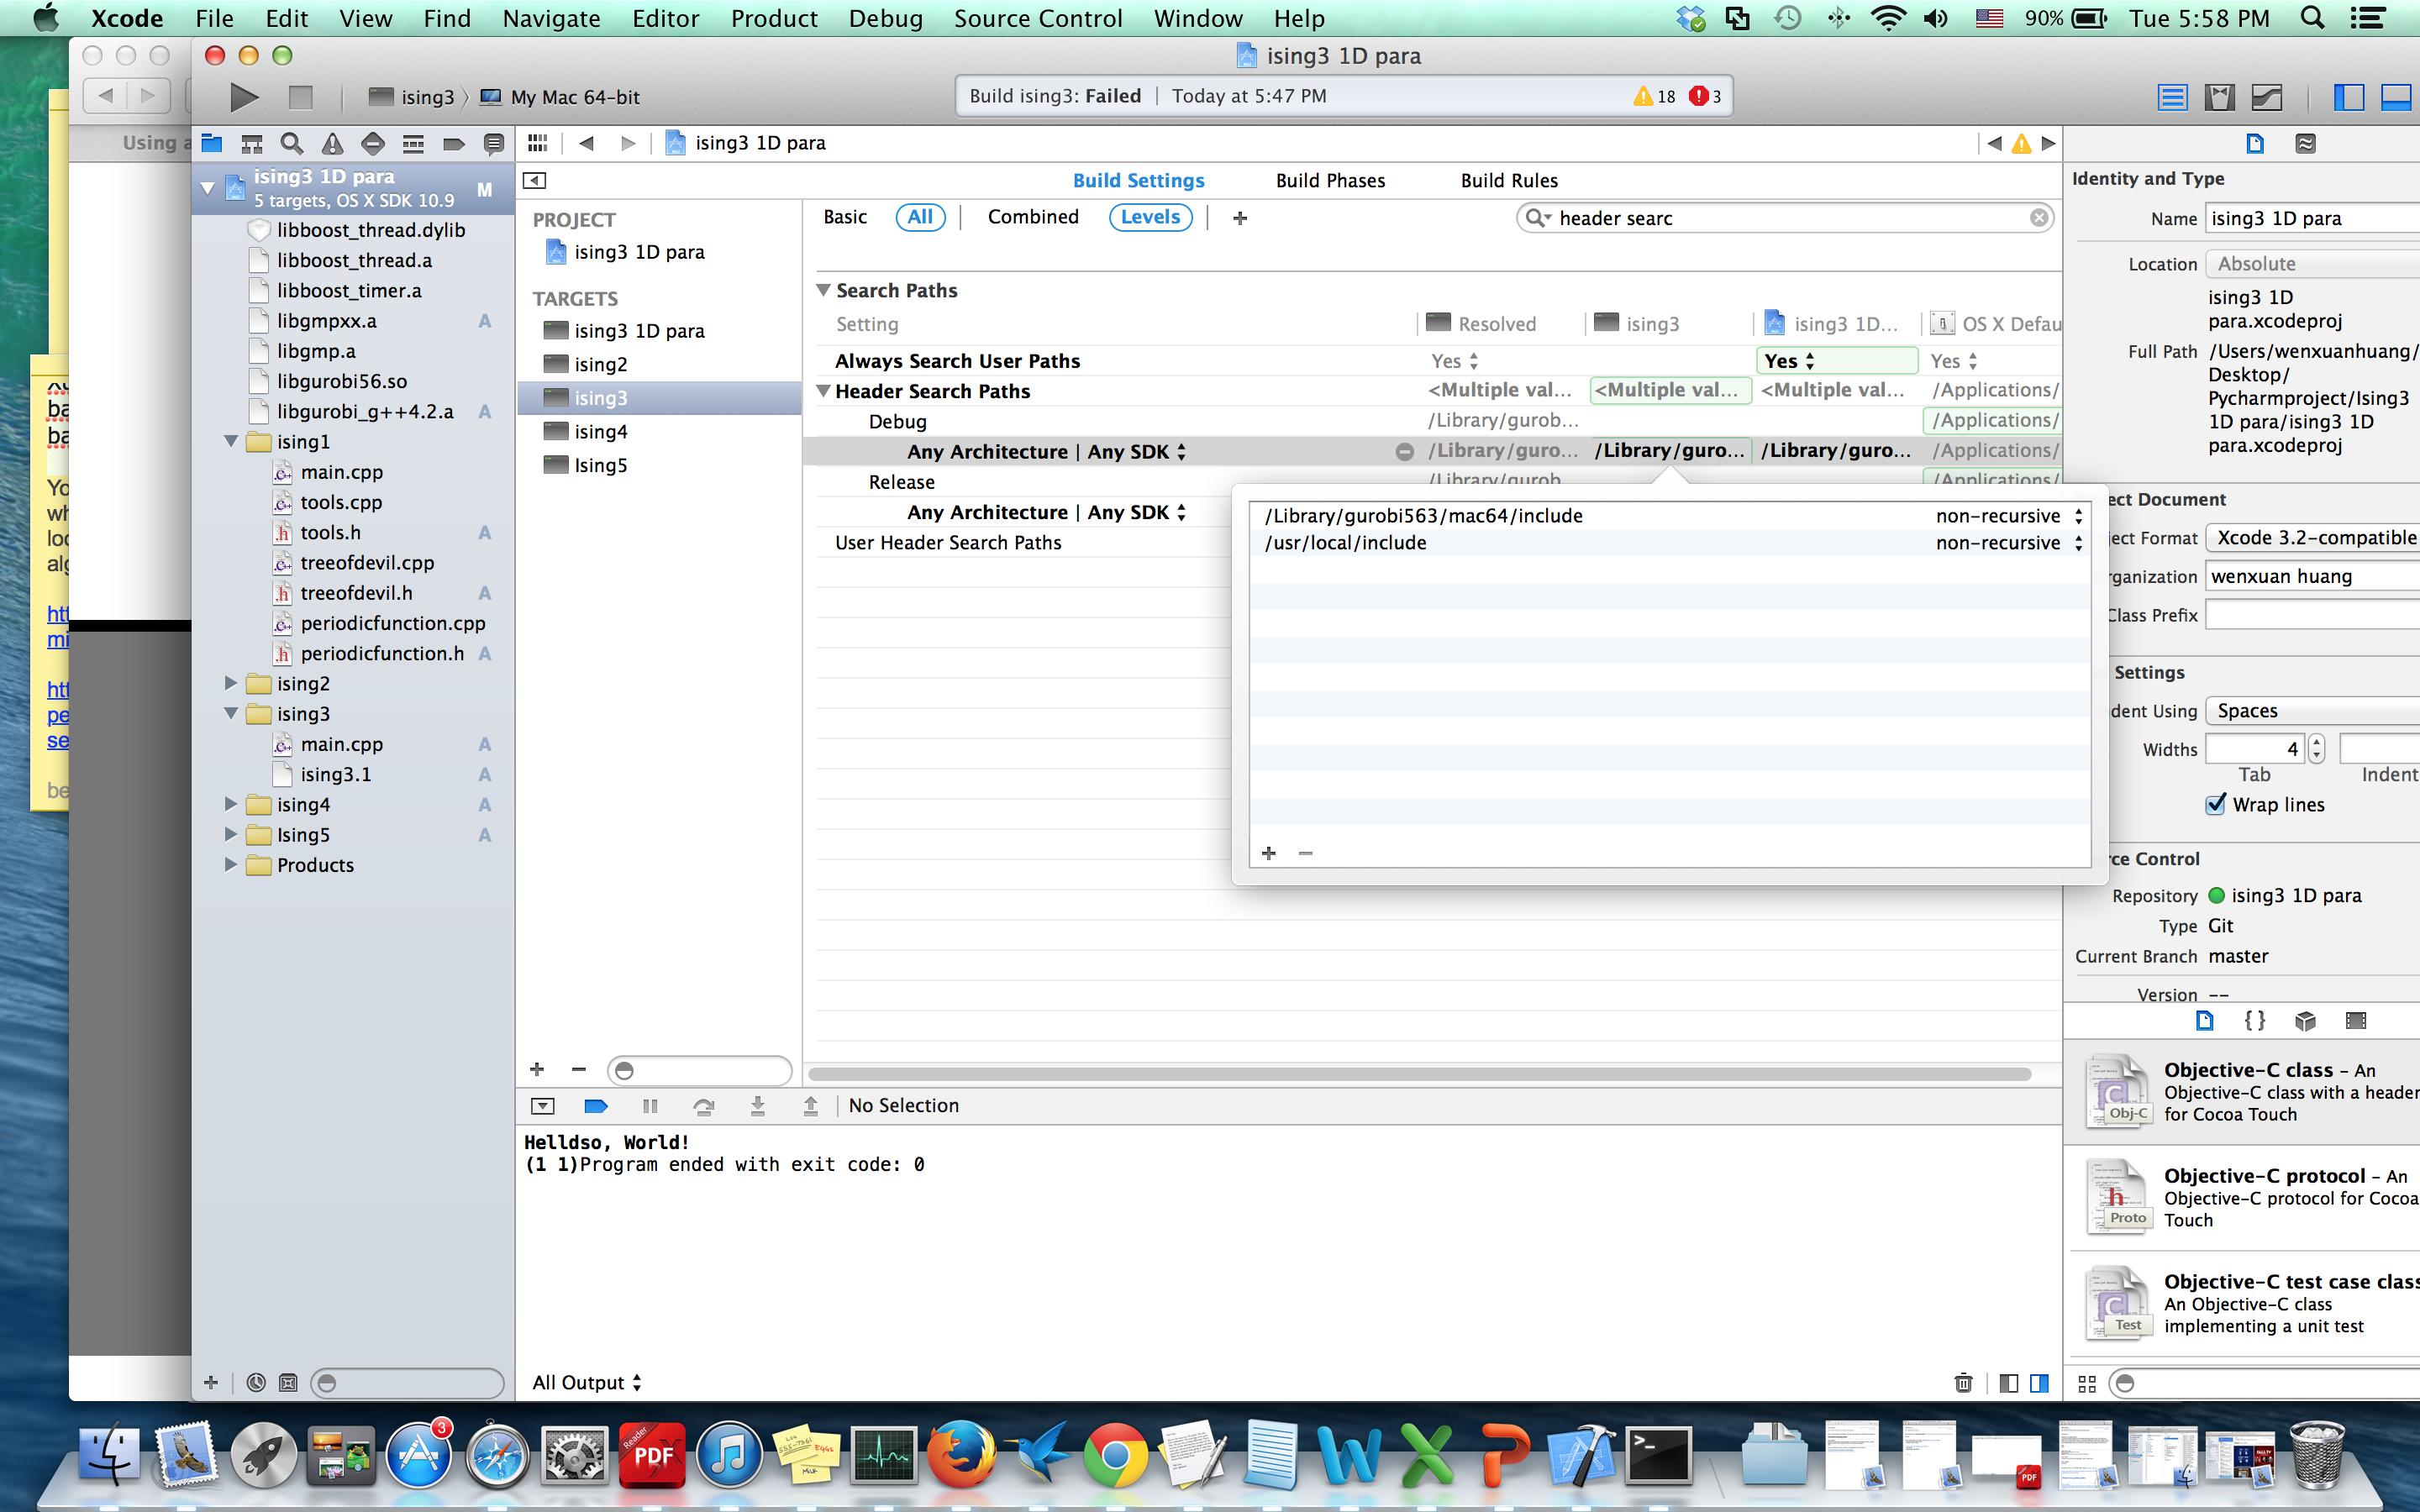The image size is (2420, 1512).
Task: Add a new header search path entry
Action: point(1269,853)
